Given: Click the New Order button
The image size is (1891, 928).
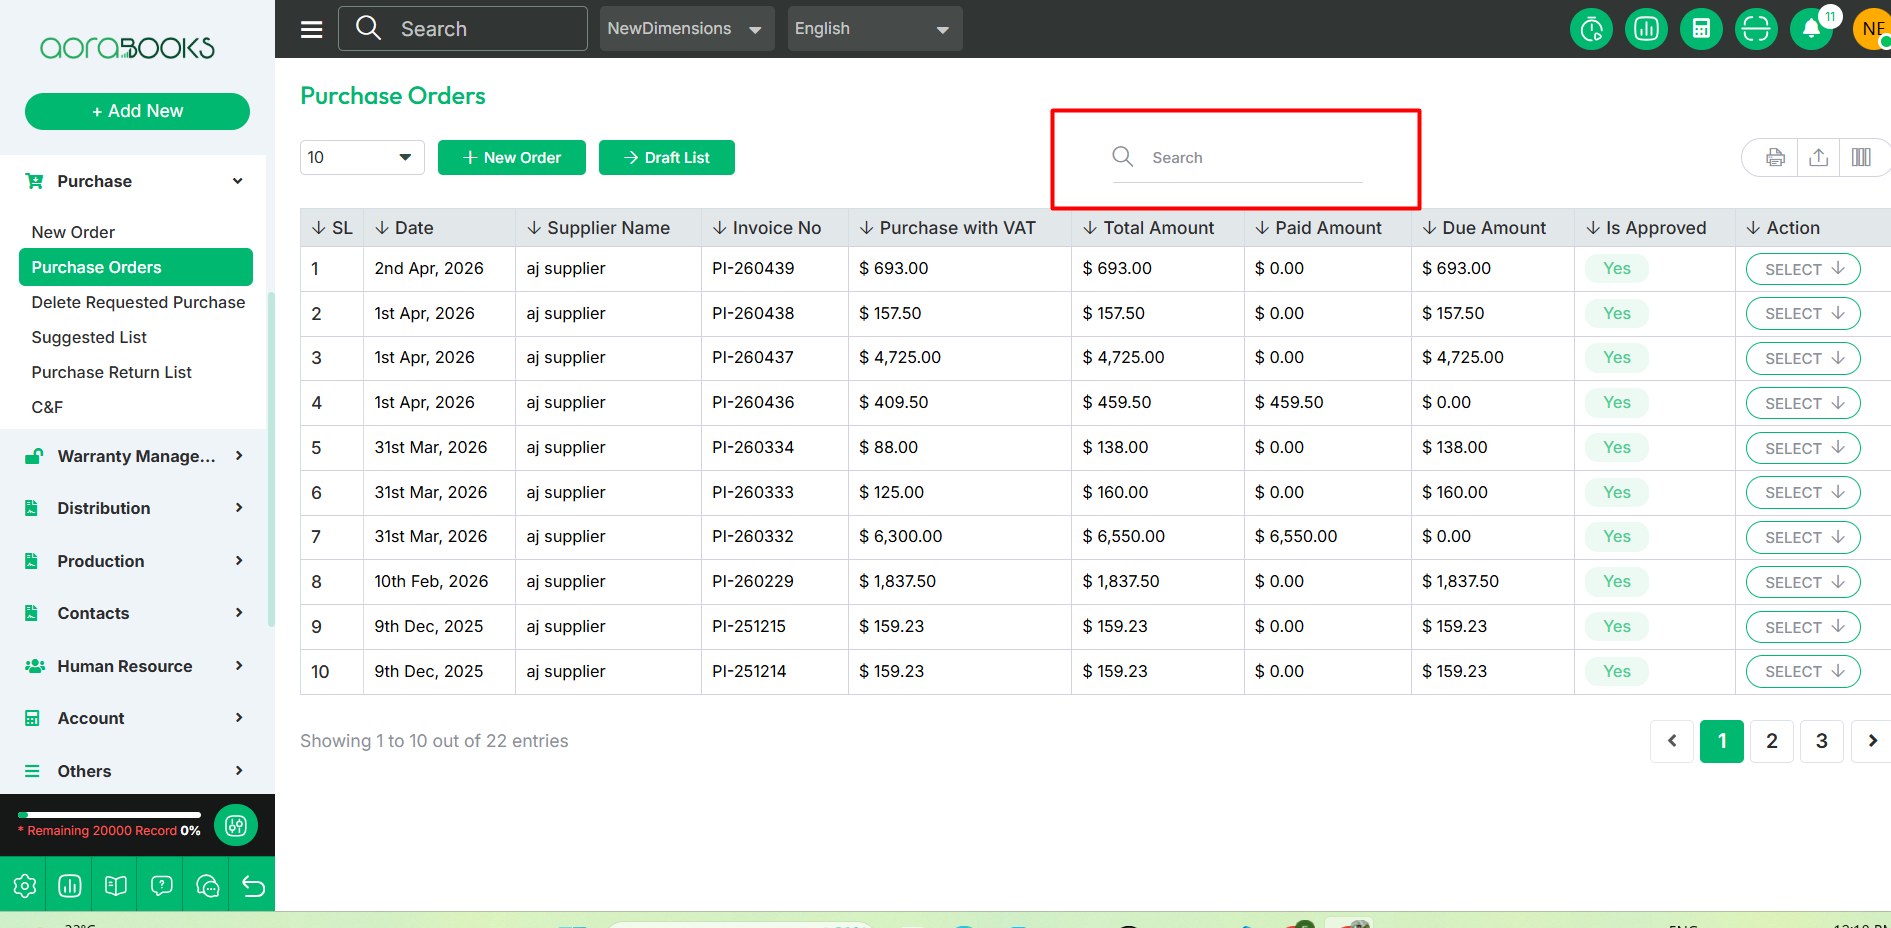Looking at the screenshot, I should tap(512, 157).
